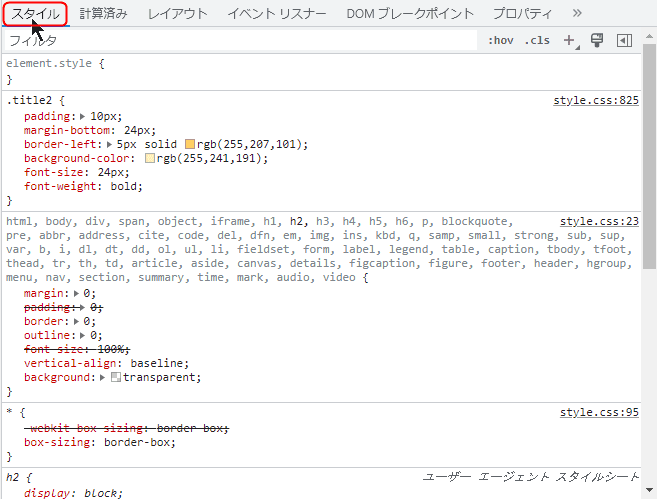Open the background-color light yellow swatch

click(x=150, y=158)
